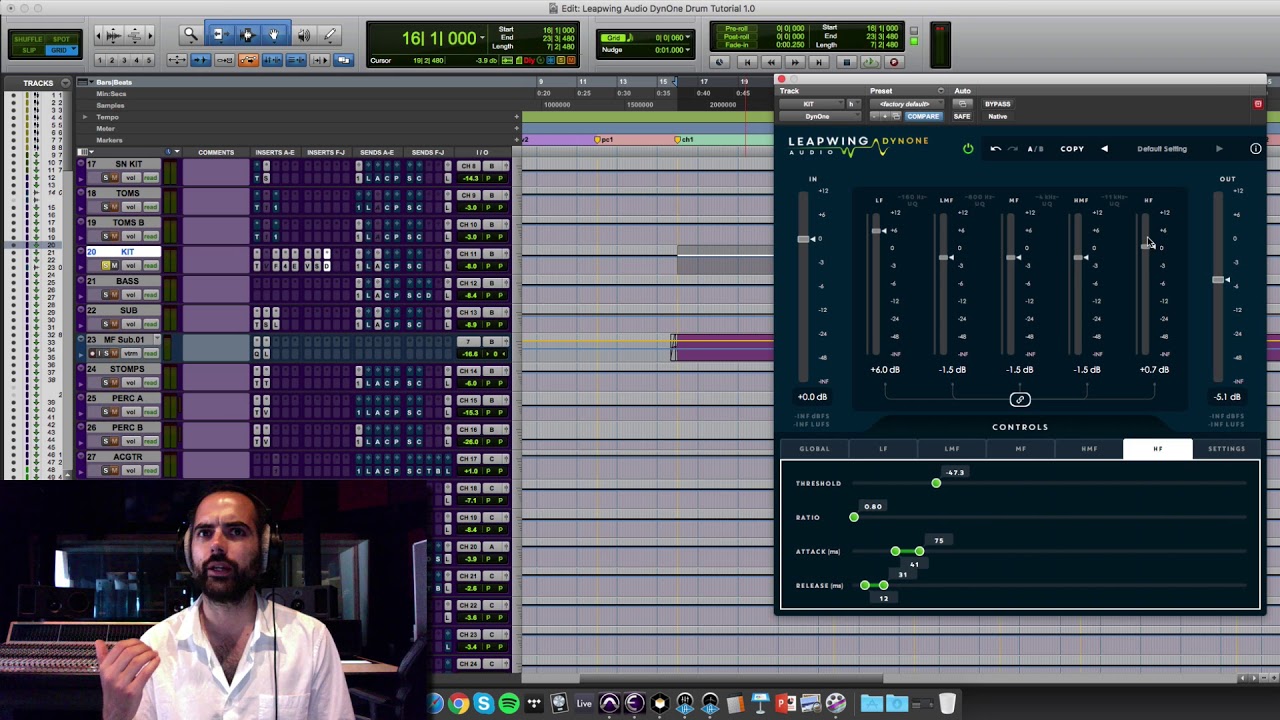Click the BYPASS button
This screenshot has height=720, width=1280.
997,104
